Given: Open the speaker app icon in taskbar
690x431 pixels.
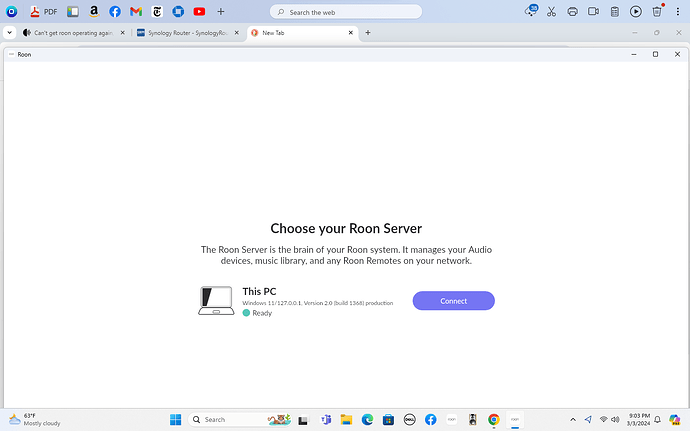Looking at the screenshot, I should point(473,420).
